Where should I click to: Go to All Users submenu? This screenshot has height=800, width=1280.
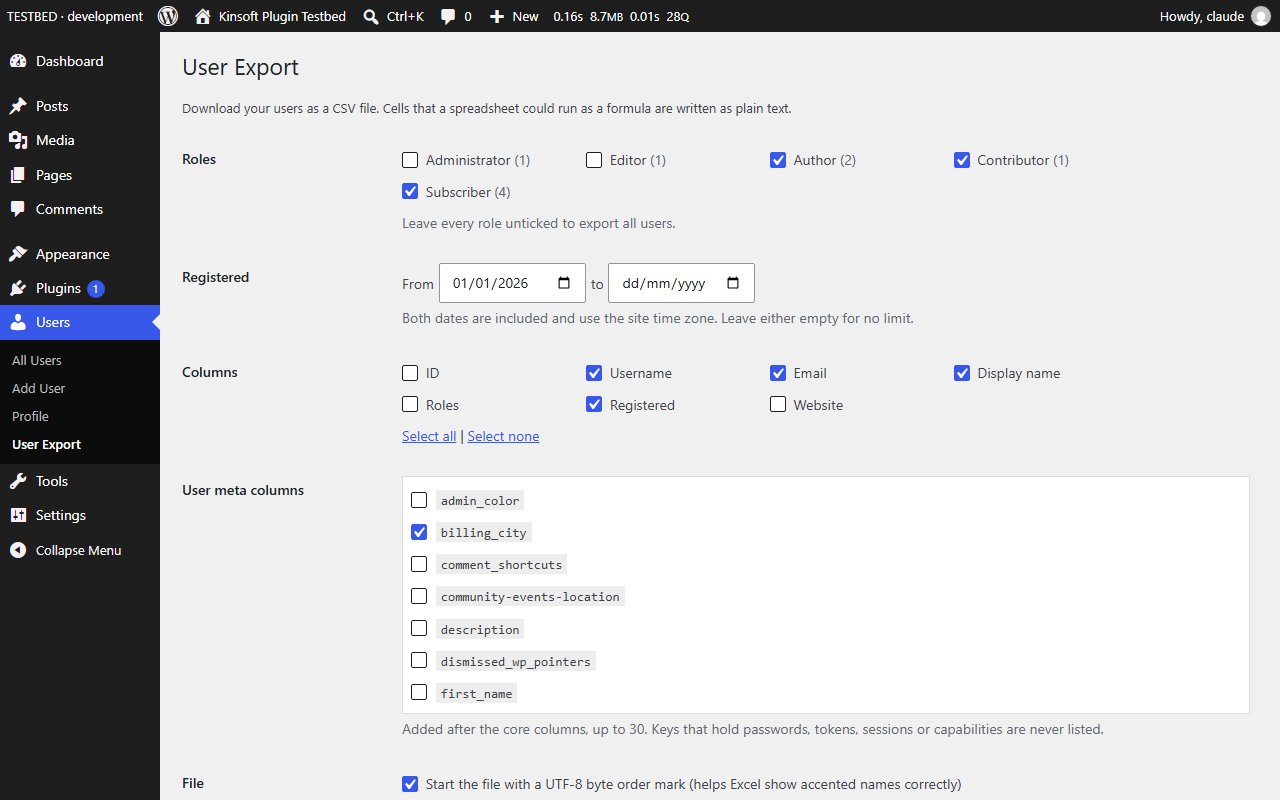[x=37, y=360]
